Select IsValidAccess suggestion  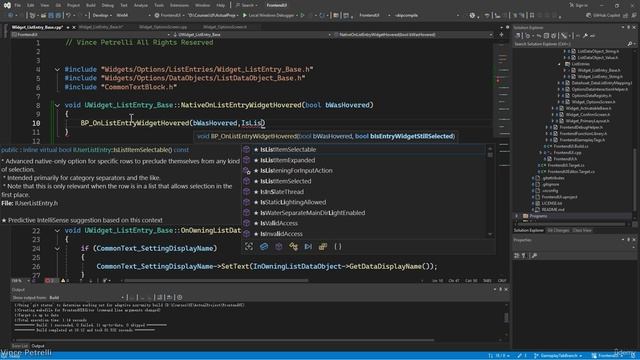click(x=363, y=223)
